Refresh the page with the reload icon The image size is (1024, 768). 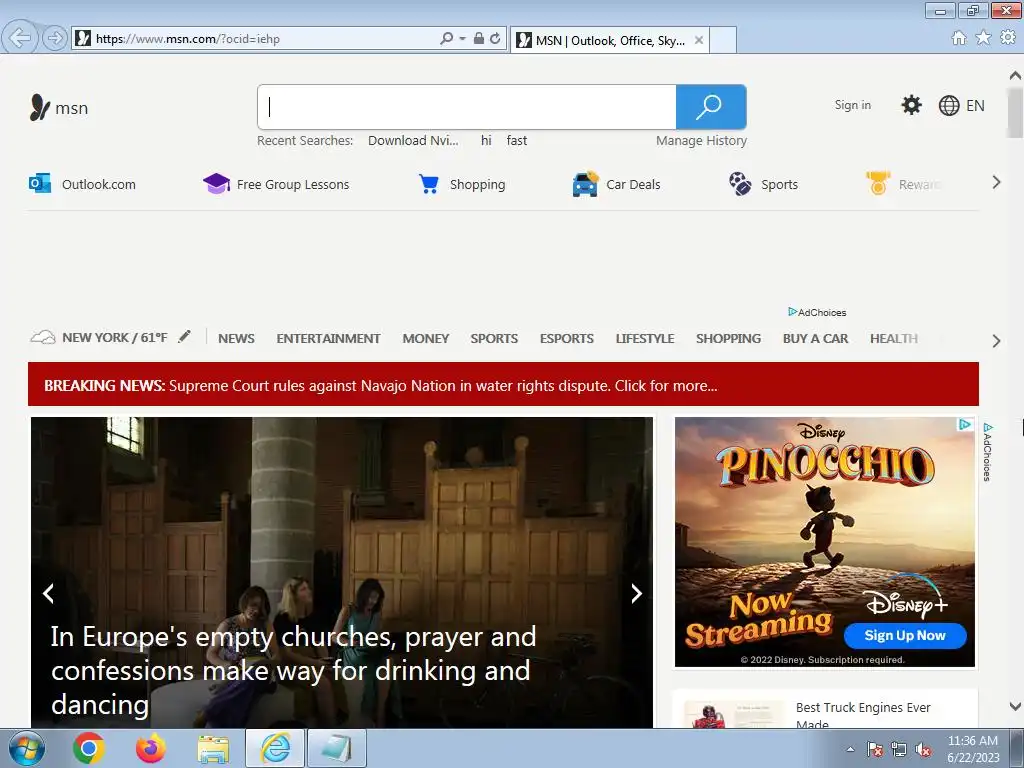(495, 39)
